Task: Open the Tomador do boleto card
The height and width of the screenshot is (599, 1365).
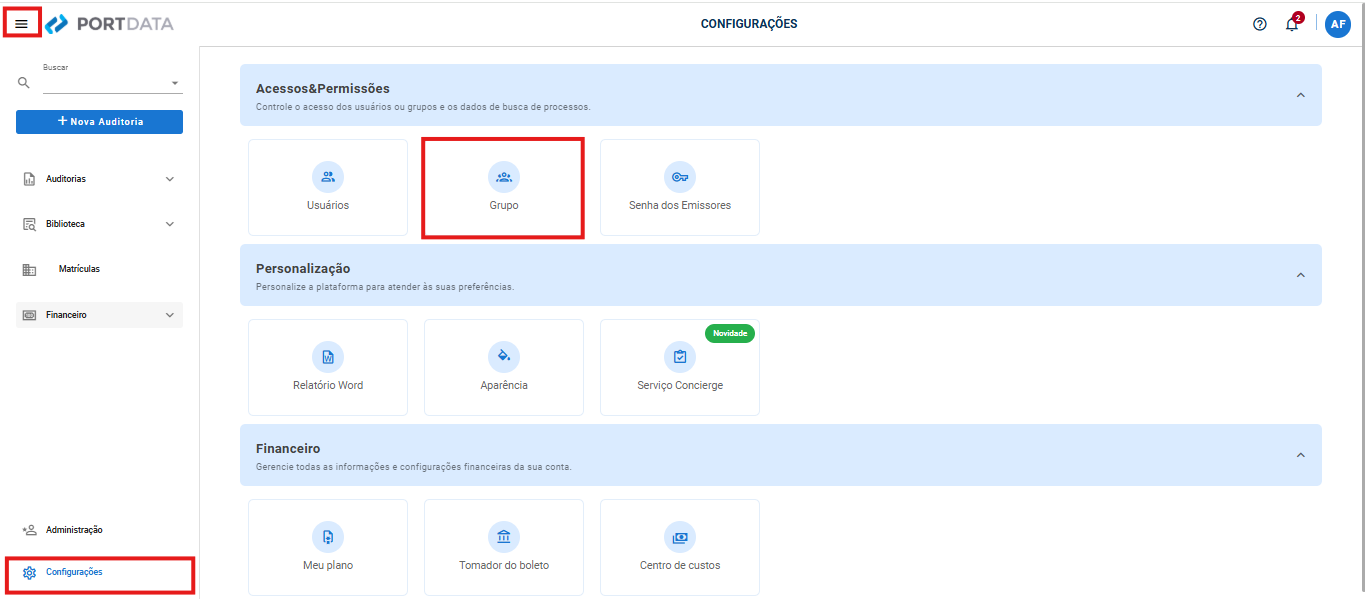Action: (504, 547)
